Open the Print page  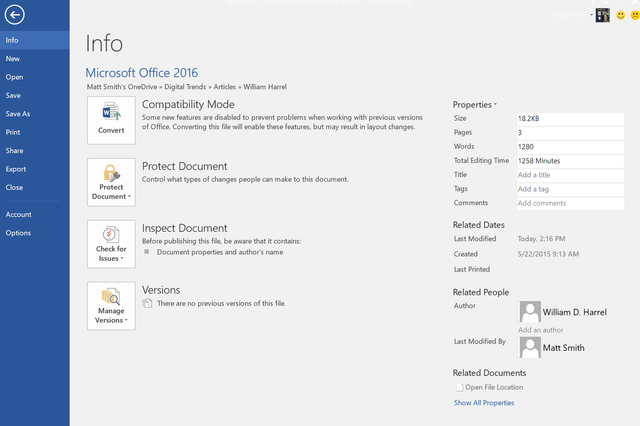tap(35, 132)
